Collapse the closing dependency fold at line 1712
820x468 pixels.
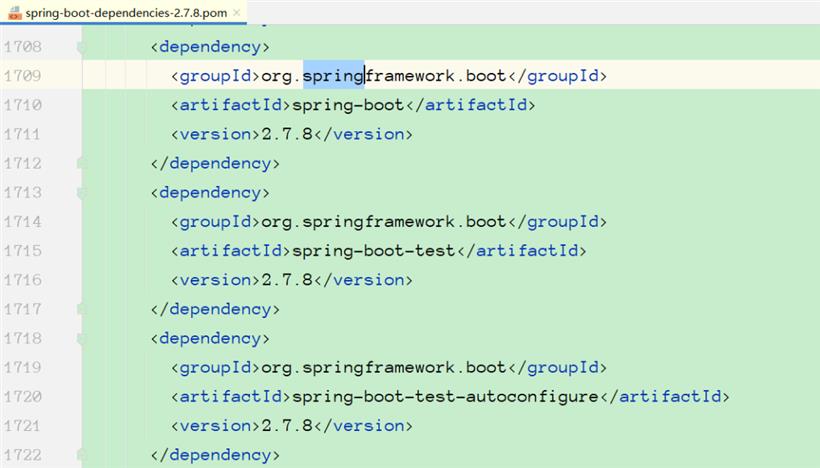[x=82, y=164]
